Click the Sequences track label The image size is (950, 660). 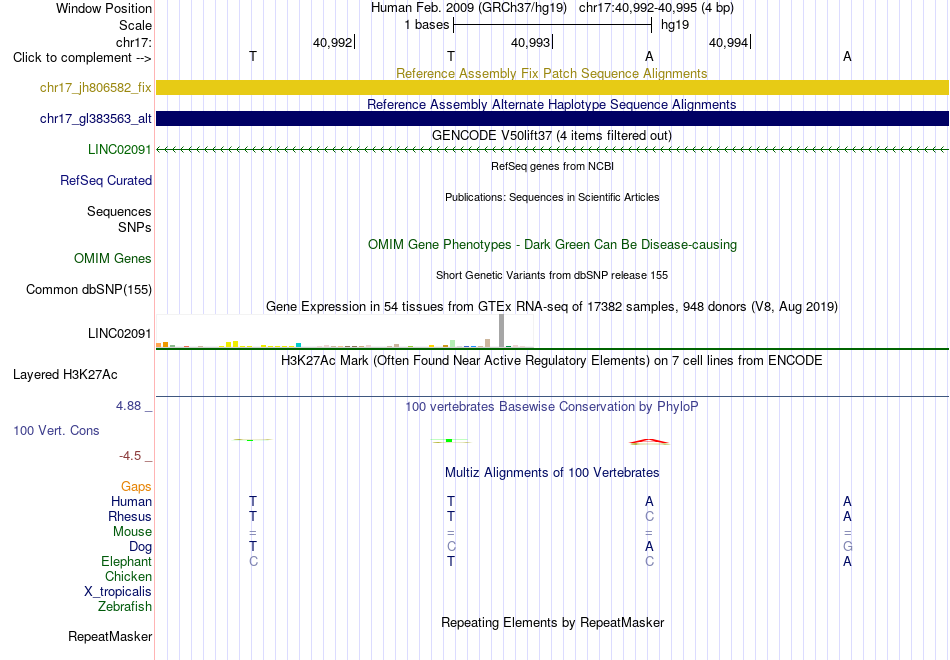point(119,212)
